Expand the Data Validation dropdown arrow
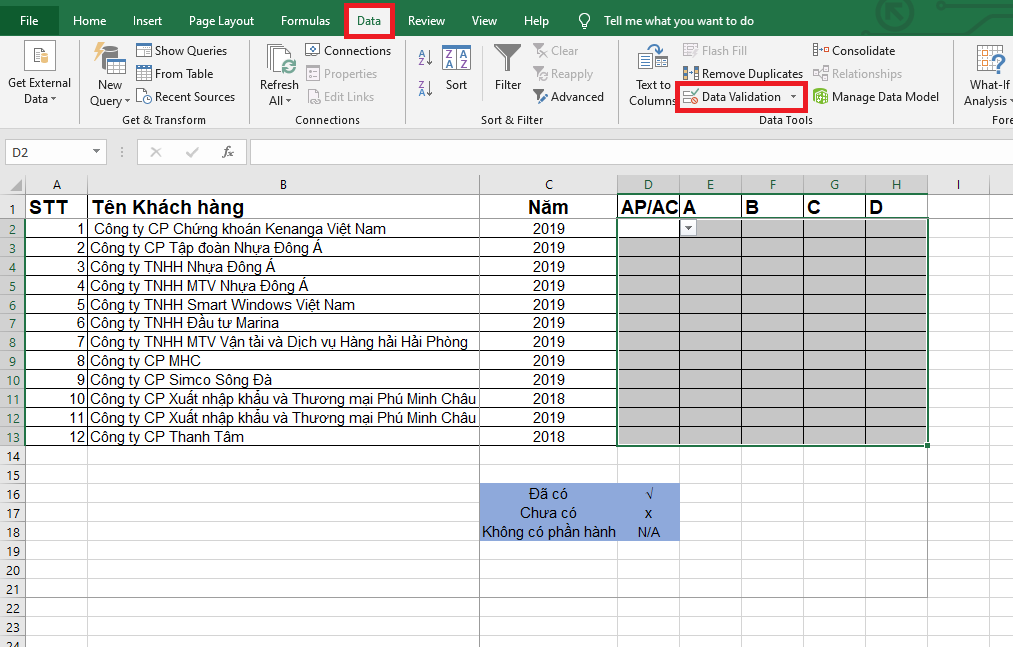 [794, 97]
